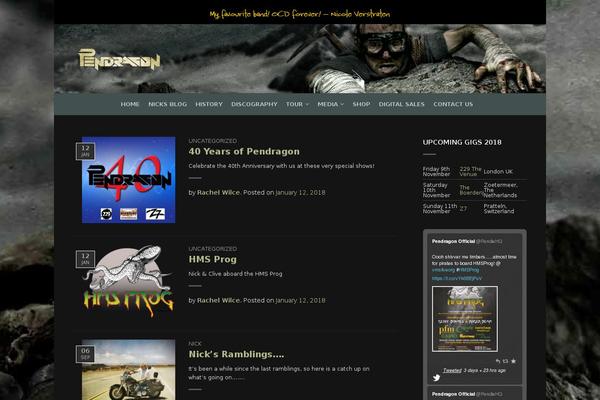Open the motorcycle photo thumbnail

129,370
